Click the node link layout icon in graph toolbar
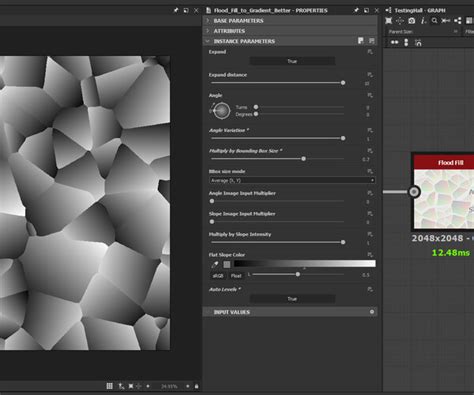The width and height of the screenshot is (474, 395). (458, 21)
